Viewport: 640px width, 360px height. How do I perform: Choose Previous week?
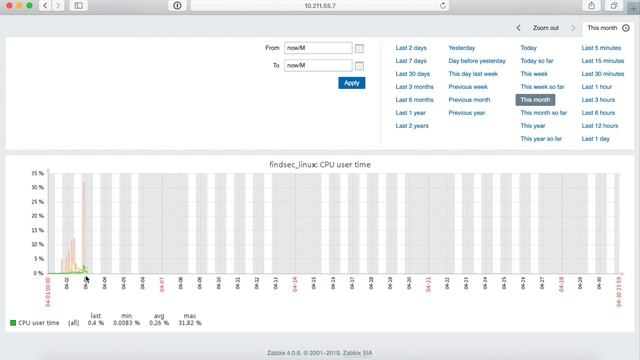468,87
